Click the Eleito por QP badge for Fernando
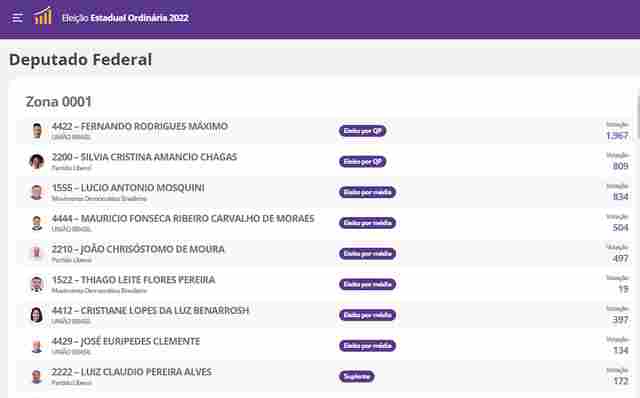This screenshot has height=398, width=640. tap(362, 131)
